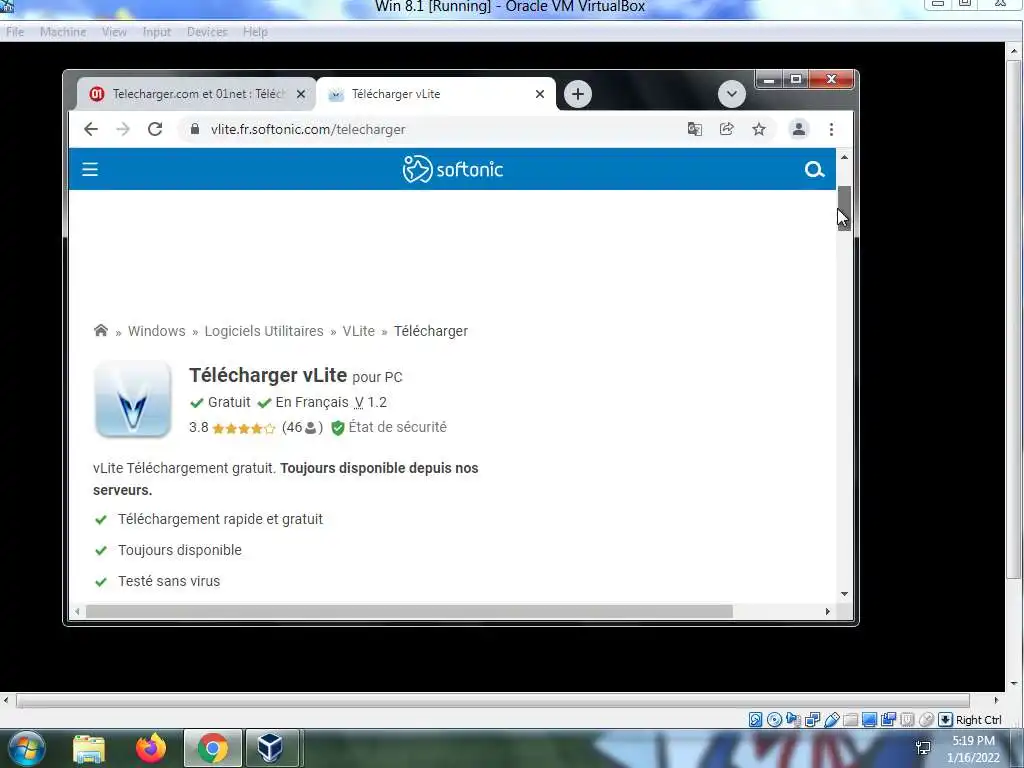Reload the vLite page
This screenshot has width=1024, height=768.
[x=155, y=129]
